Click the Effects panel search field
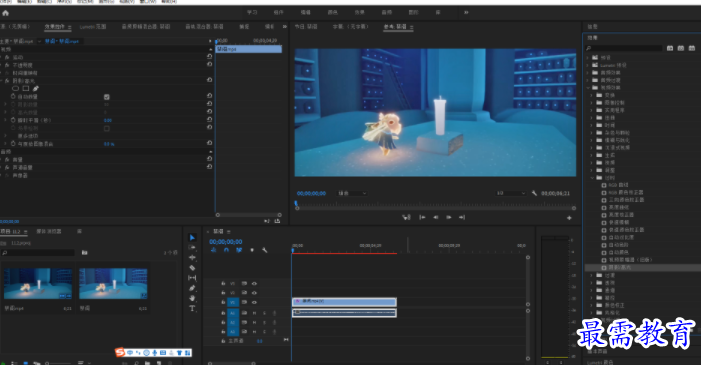The width and height of the screenshot is (701, 365). point(624,48)
